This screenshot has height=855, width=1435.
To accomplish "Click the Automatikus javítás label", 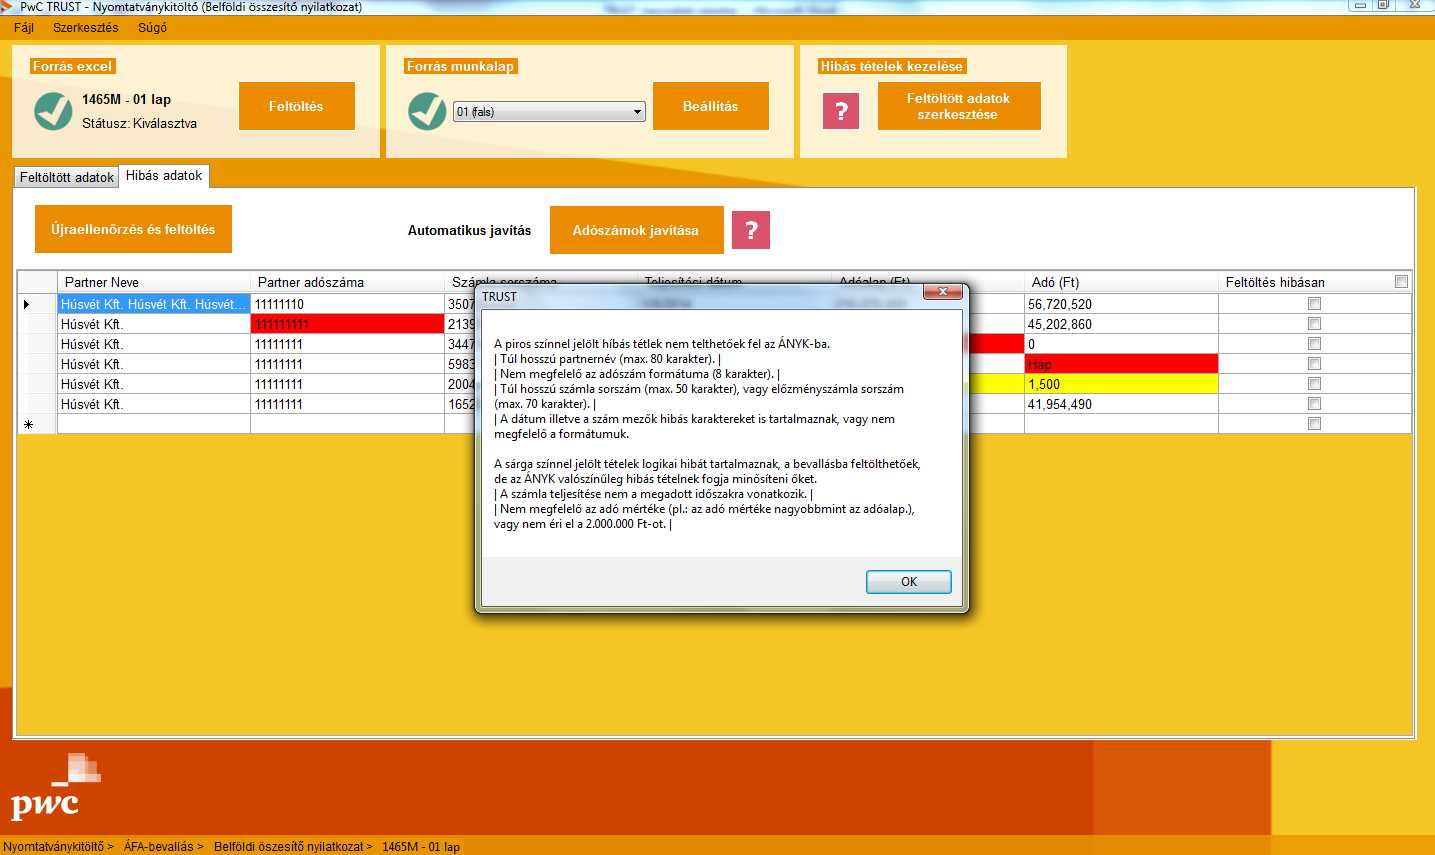I will [469, 230].
